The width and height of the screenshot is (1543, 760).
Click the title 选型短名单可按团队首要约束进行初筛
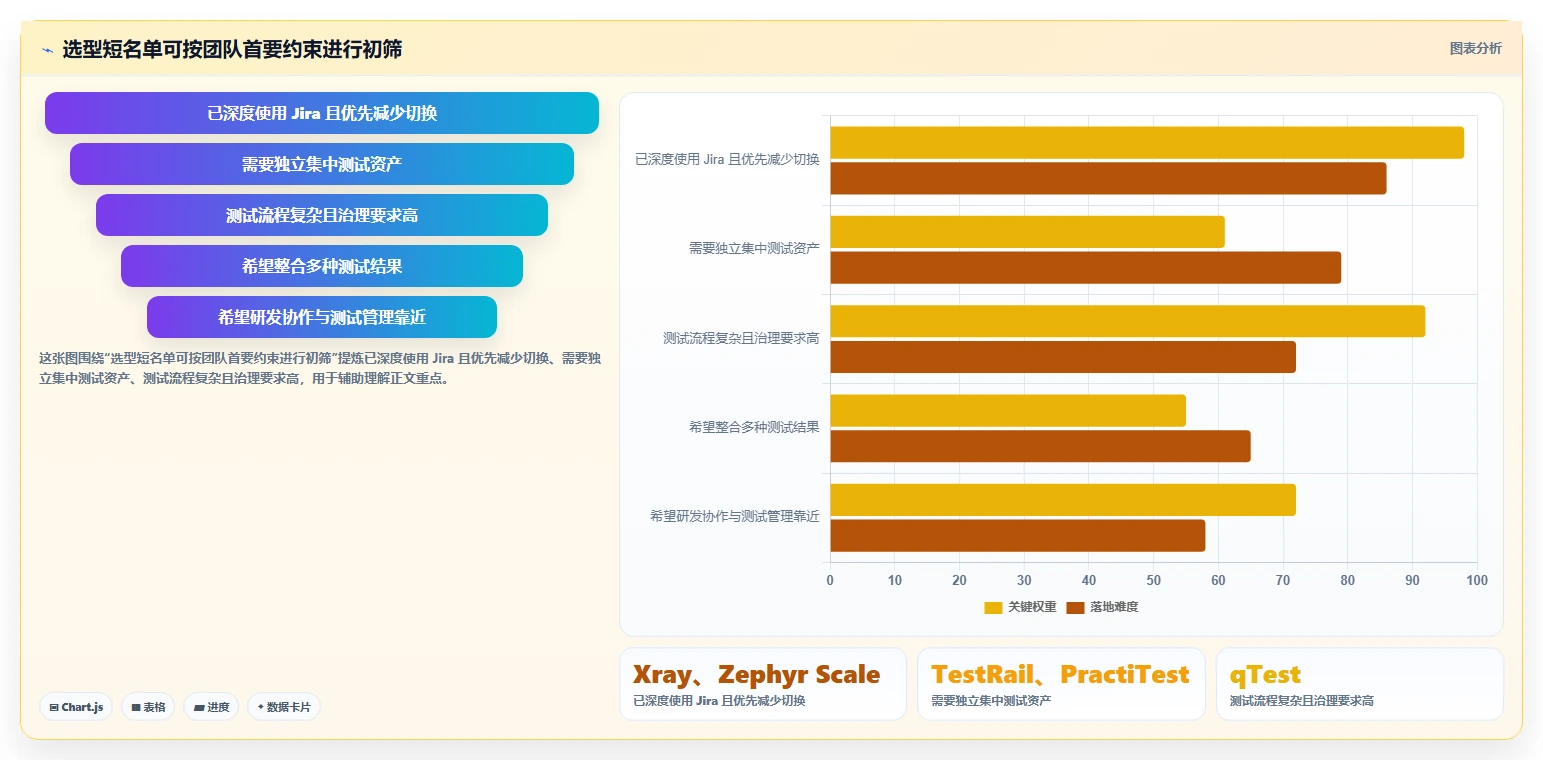pyautogui.click(x=232, y=49)
